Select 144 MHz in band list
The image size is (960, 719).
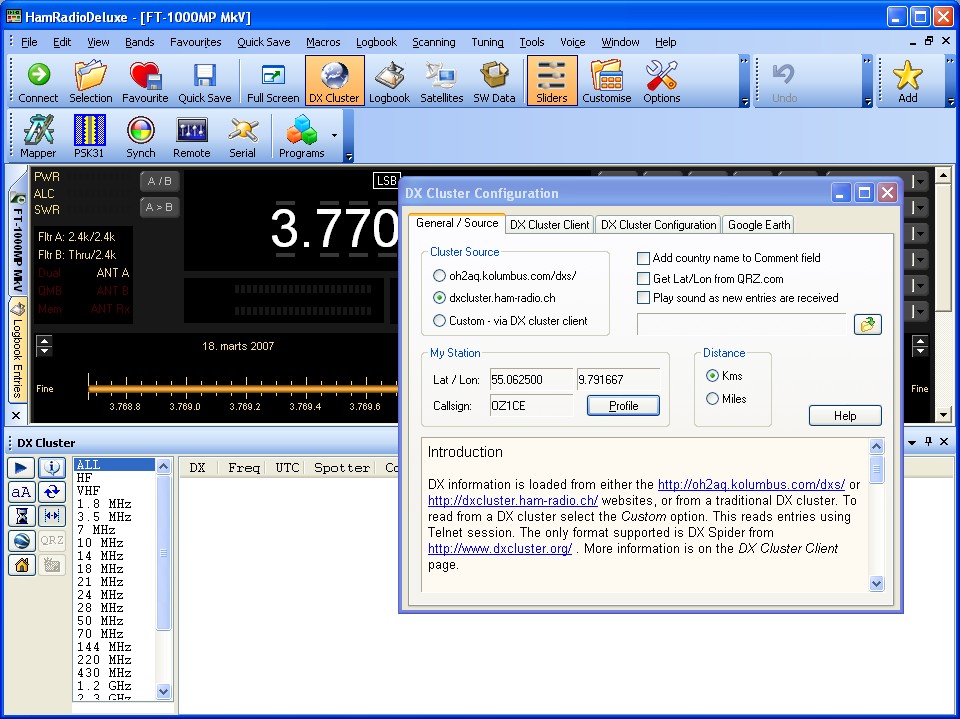[114, 647]
